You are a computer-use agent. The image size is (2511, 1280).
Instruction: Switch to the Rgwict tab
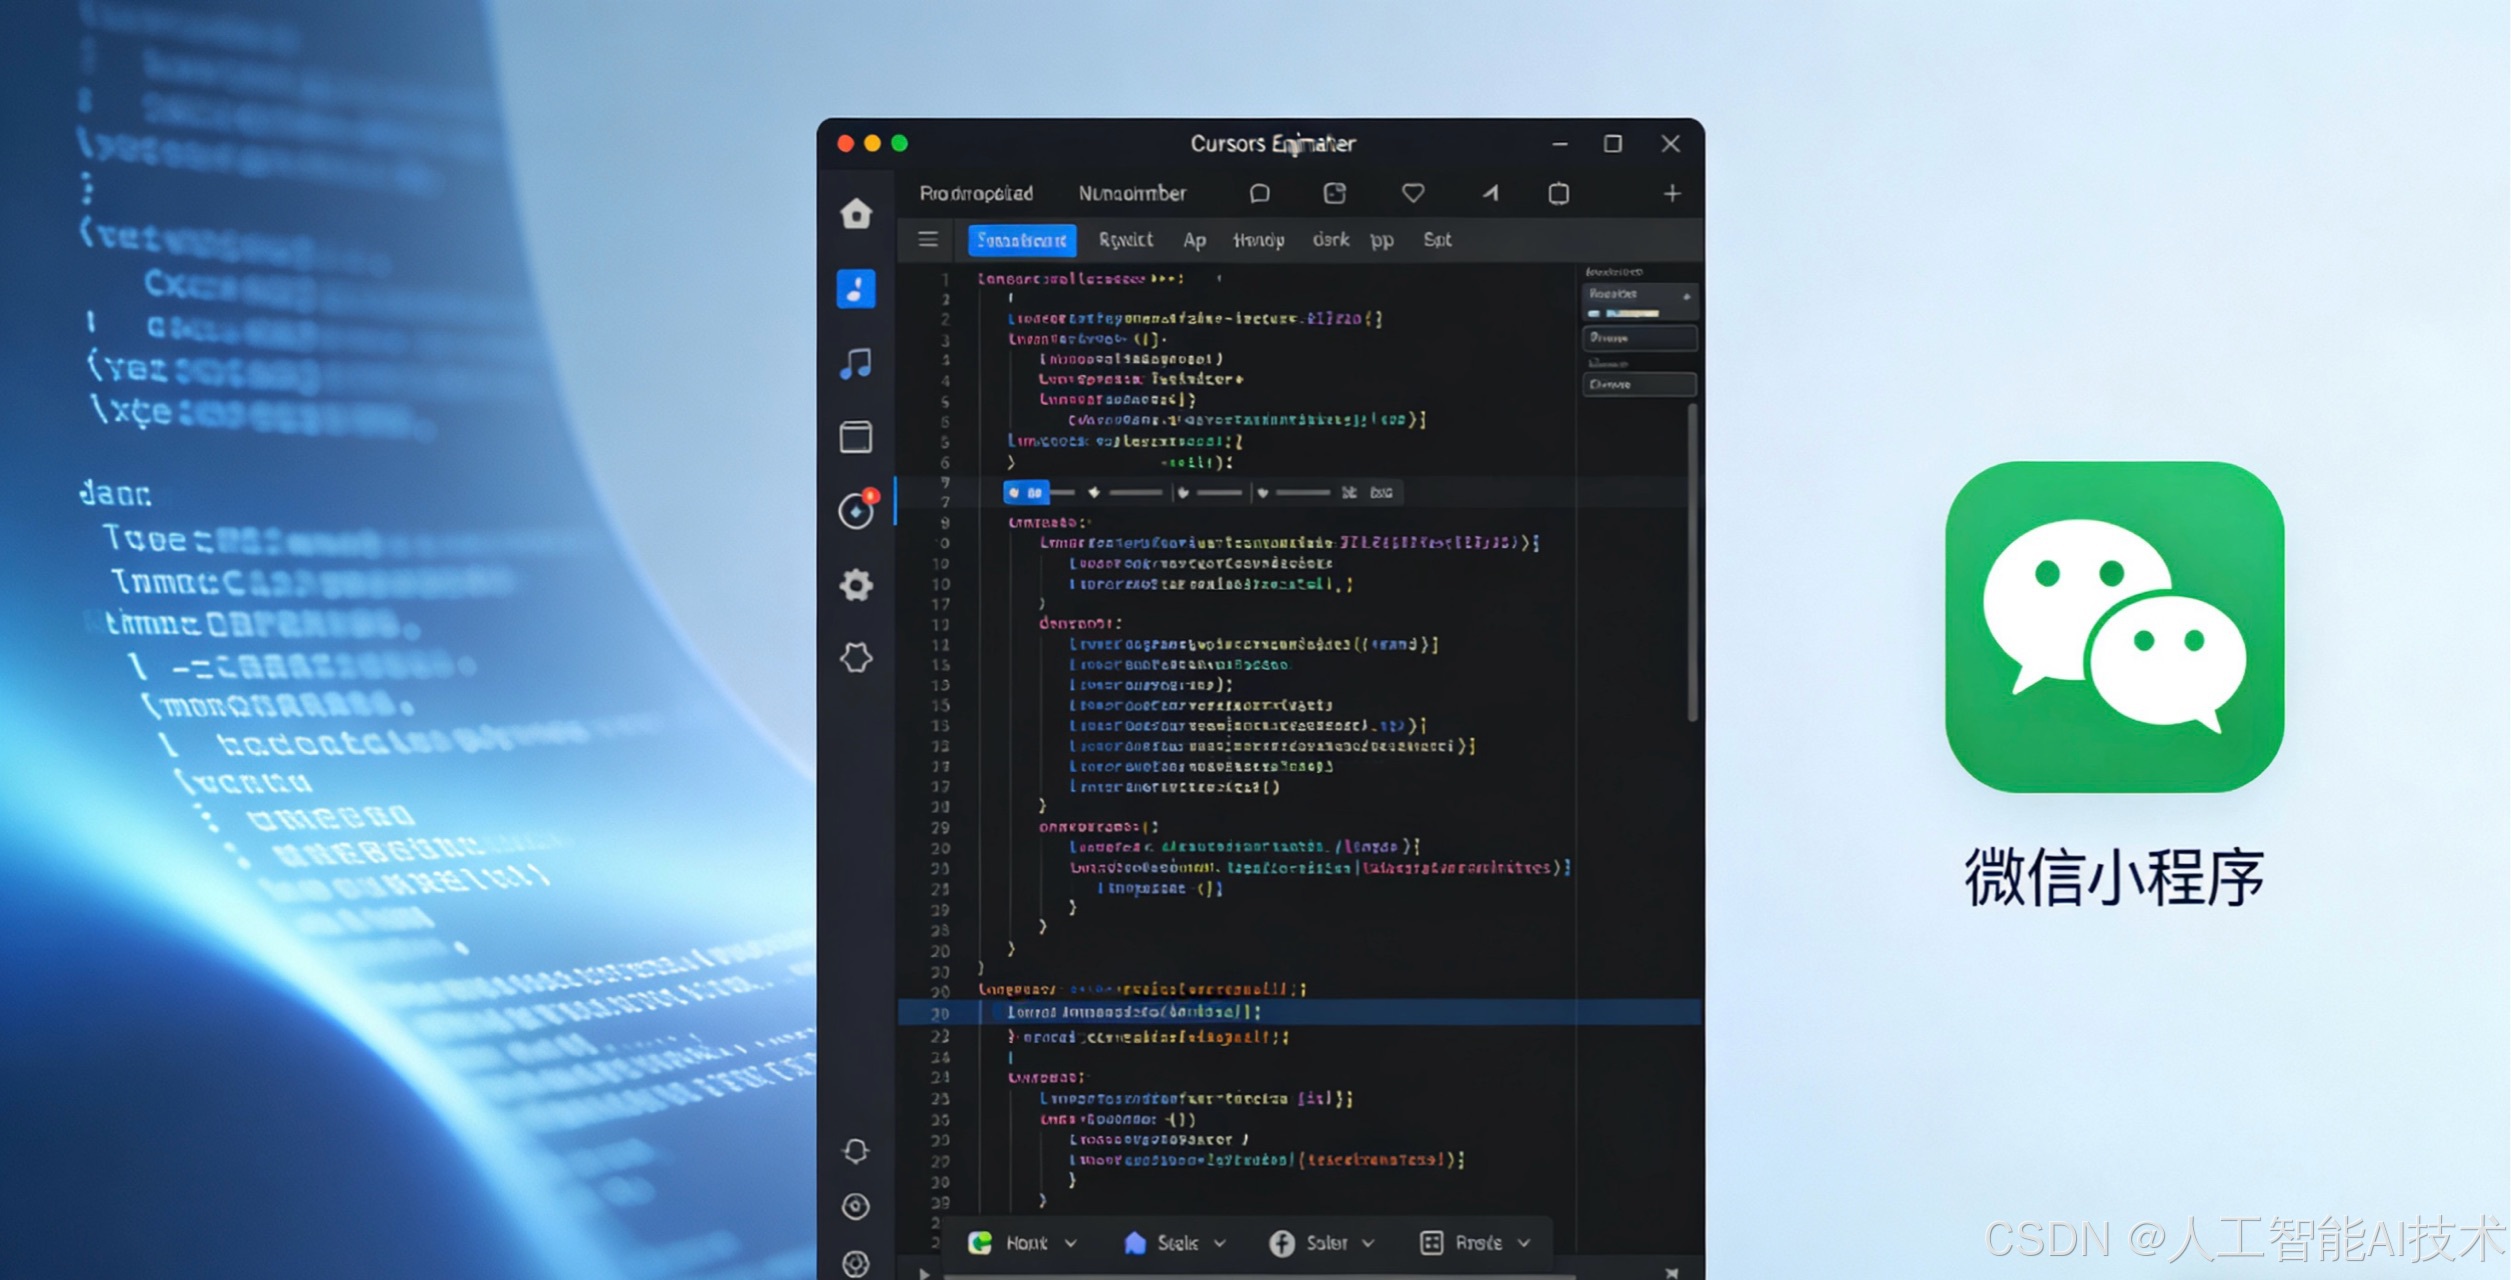pos(1125,240)
